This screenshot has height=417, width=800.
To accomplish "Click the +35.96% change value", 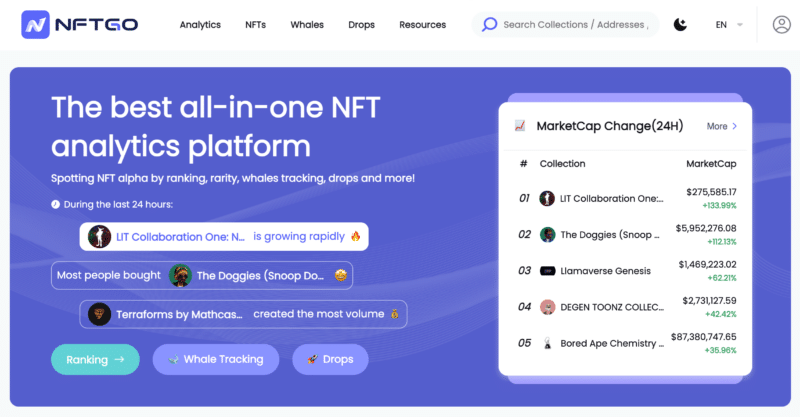I will tap(720, 351).
